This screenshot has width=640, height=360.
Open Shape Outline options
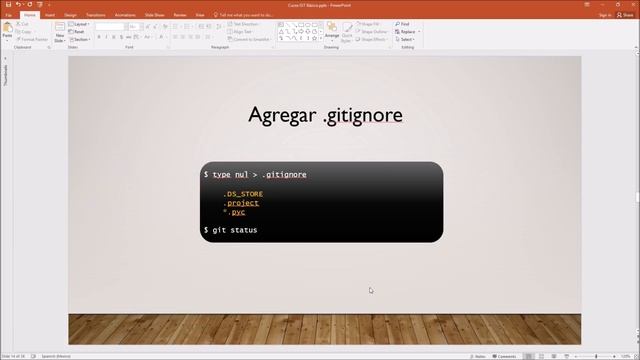coord(372,31)
